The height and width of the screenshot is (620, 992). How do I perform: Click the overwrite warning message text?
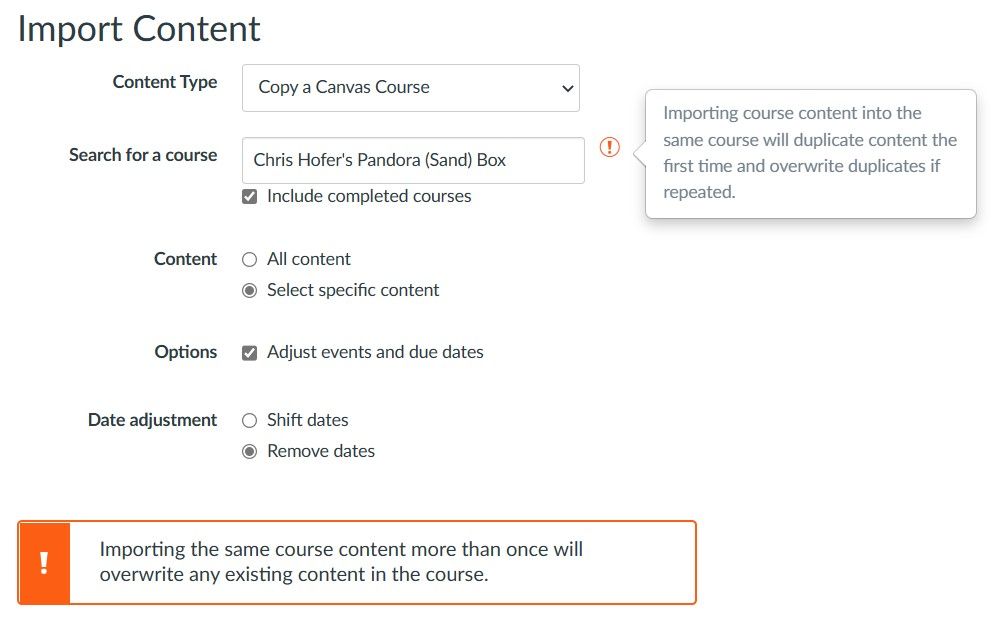click(x=341, y=562)
